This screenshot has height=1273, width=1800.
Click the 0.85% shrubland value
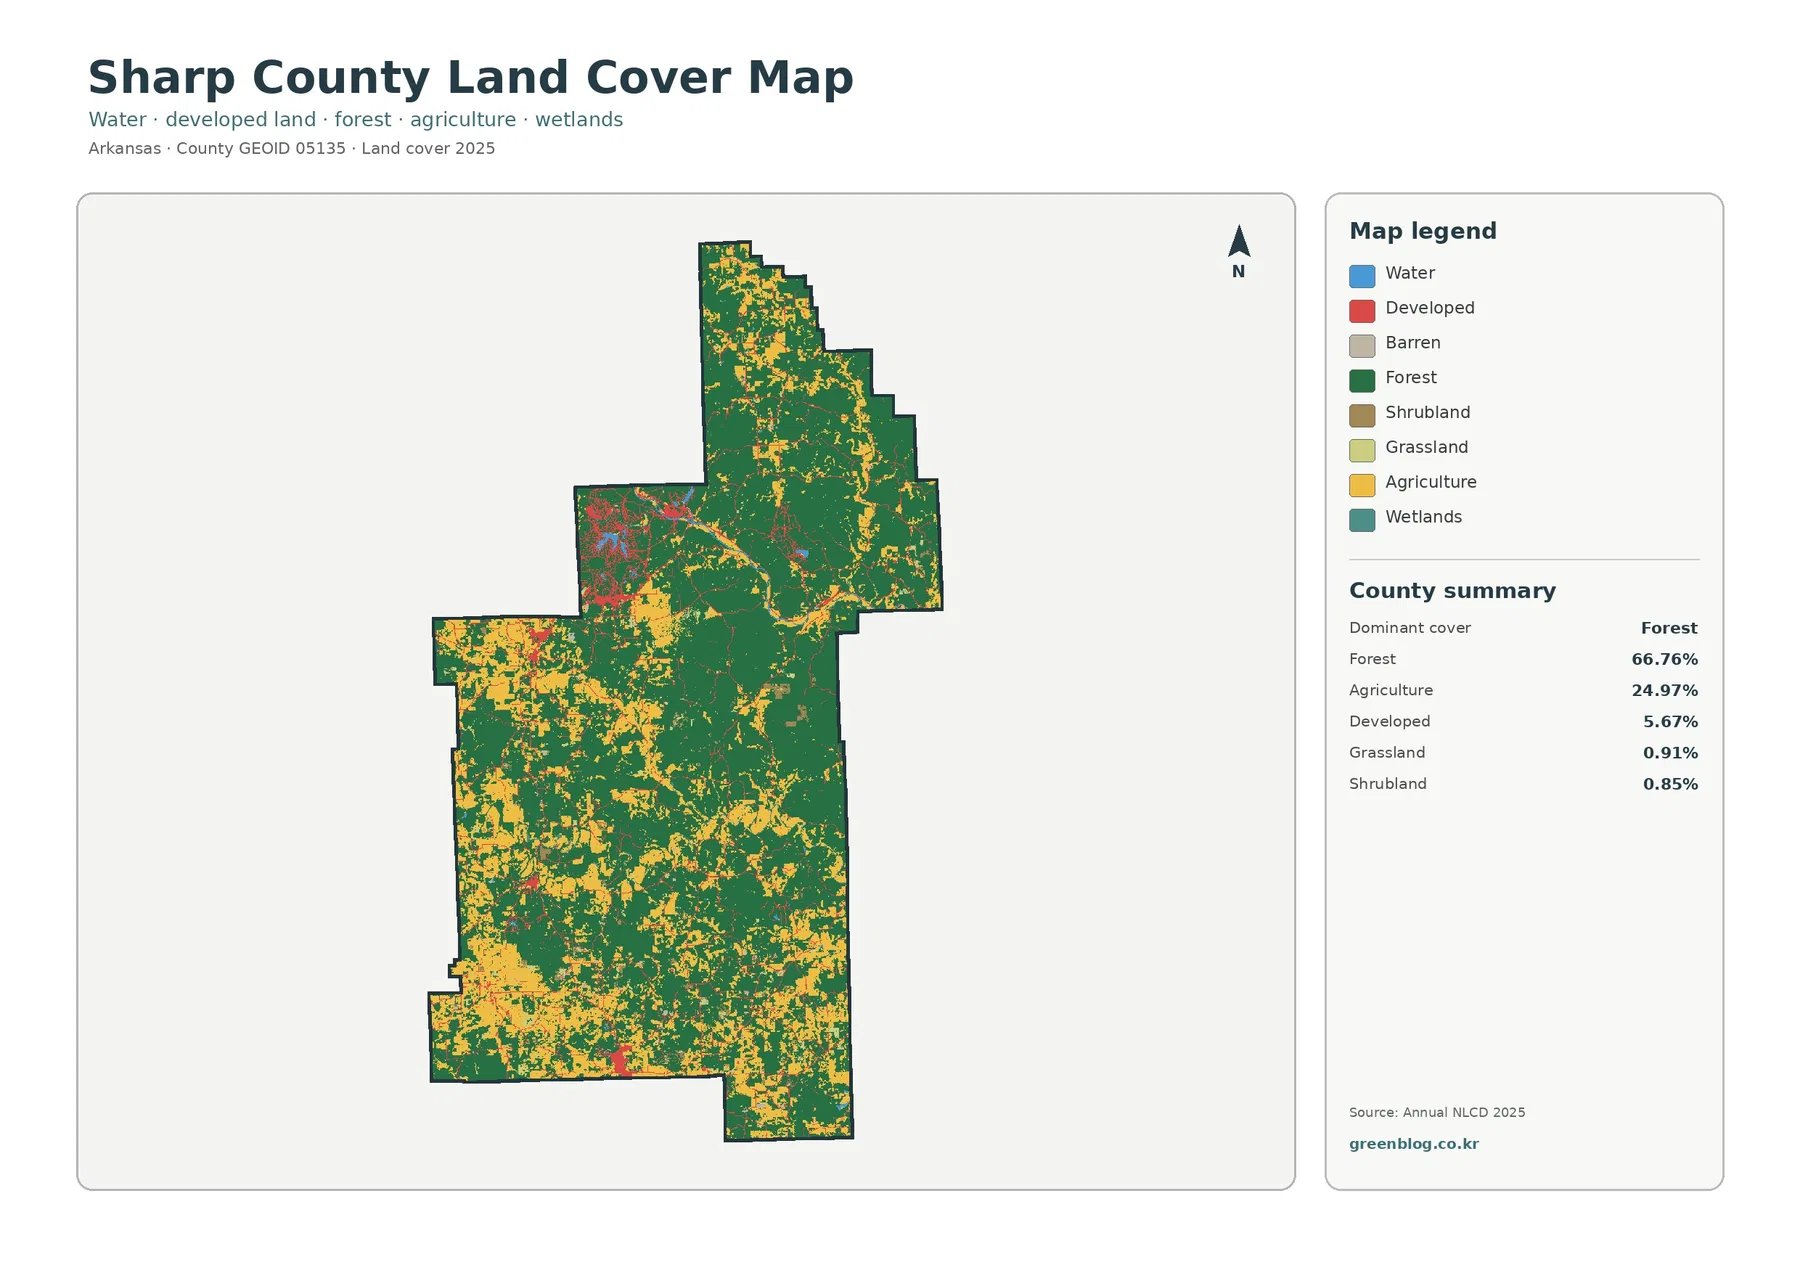pos(1670,783)
